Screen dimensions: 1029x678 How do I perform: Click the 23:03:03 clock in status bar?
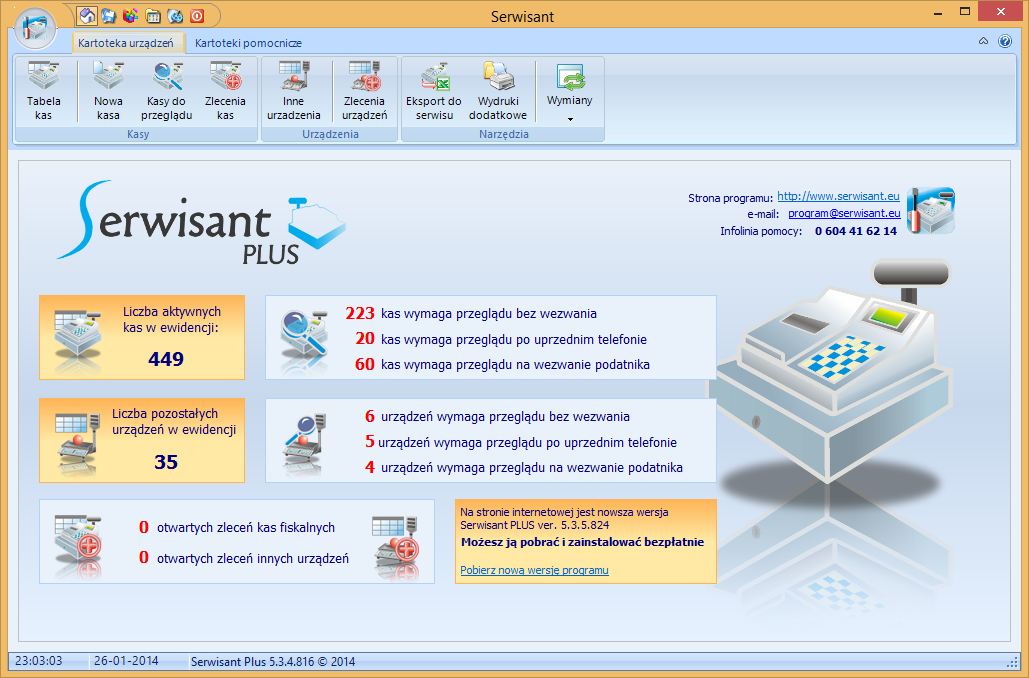39,661
